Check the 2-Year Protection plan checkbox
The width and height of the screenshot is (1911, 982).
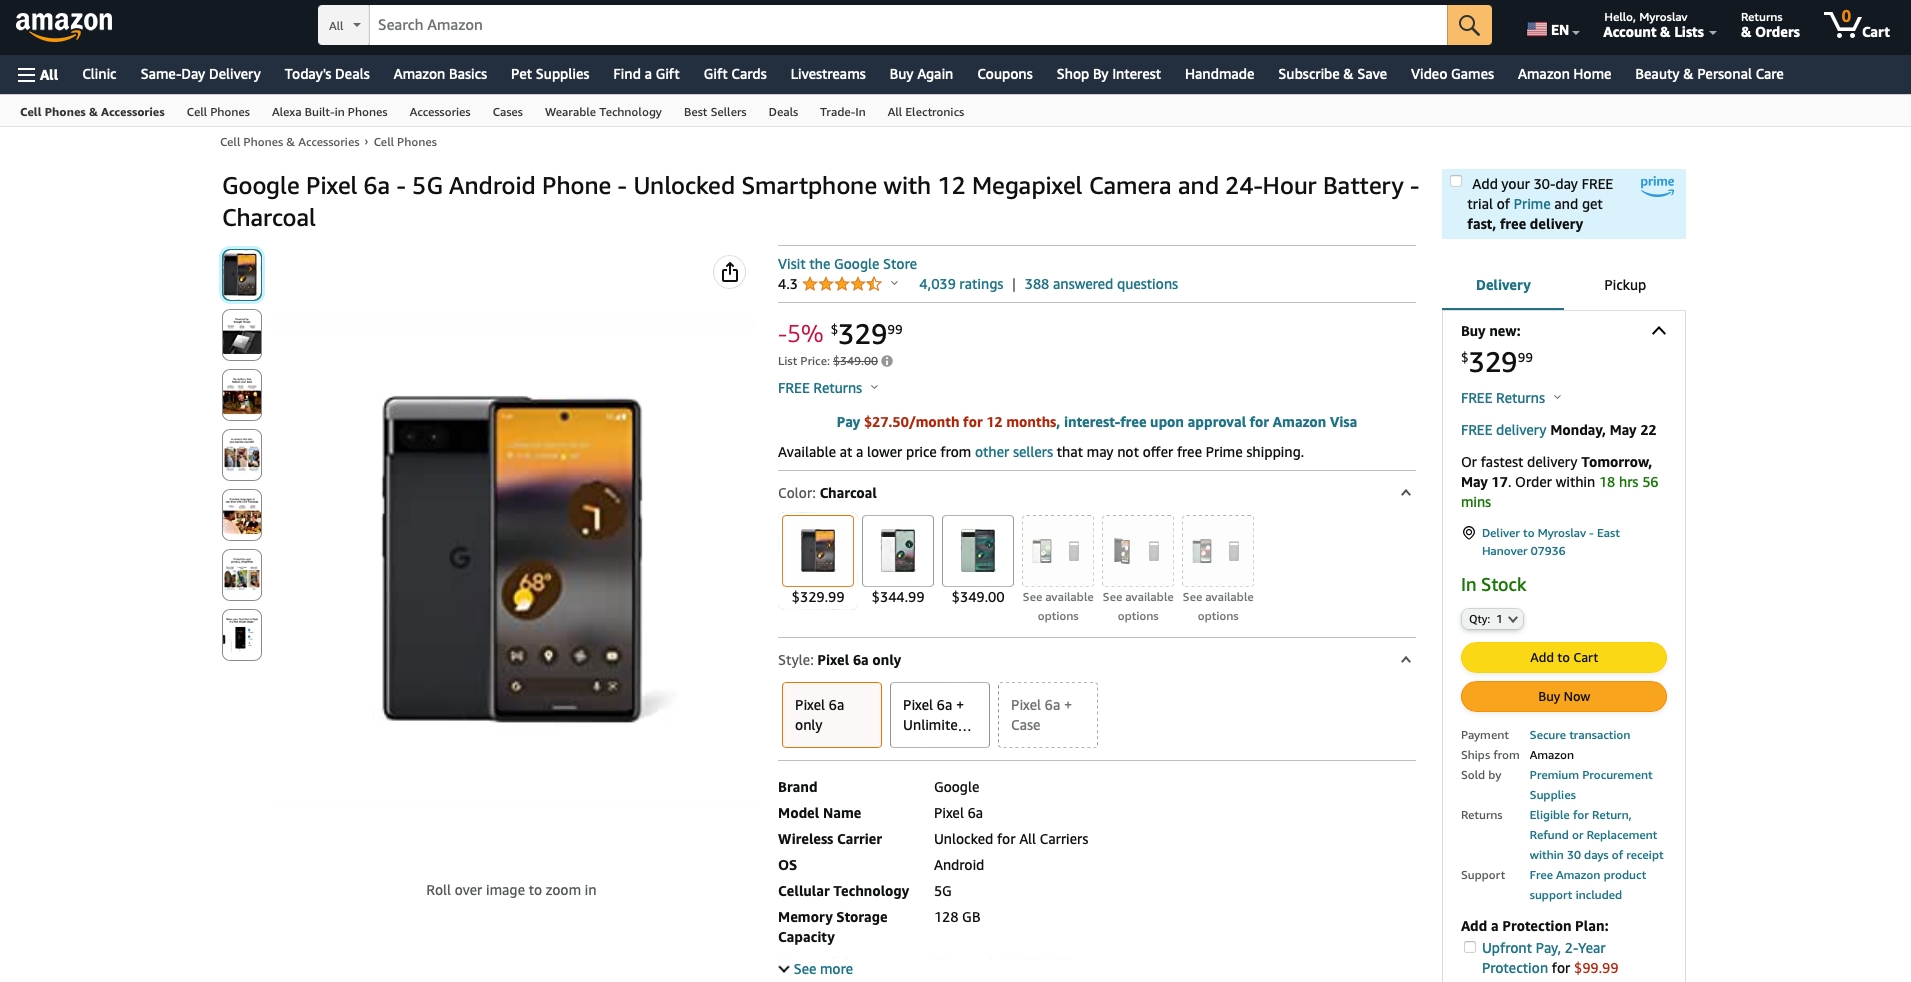1470,947
